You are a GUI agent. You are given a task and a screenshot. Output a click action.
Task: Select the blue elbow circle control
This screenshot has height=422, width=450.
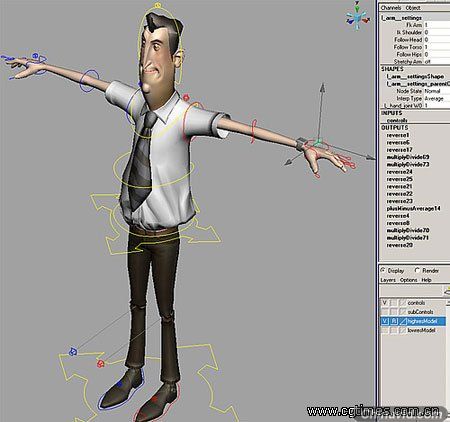tap(89, 81)
